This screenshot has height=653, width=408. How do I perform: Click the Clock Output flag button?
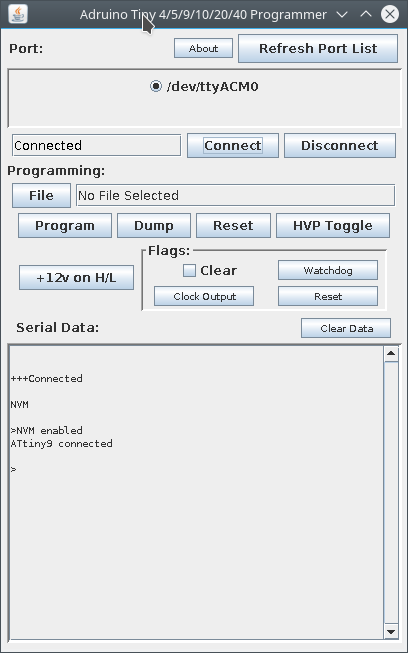[204, 296]
